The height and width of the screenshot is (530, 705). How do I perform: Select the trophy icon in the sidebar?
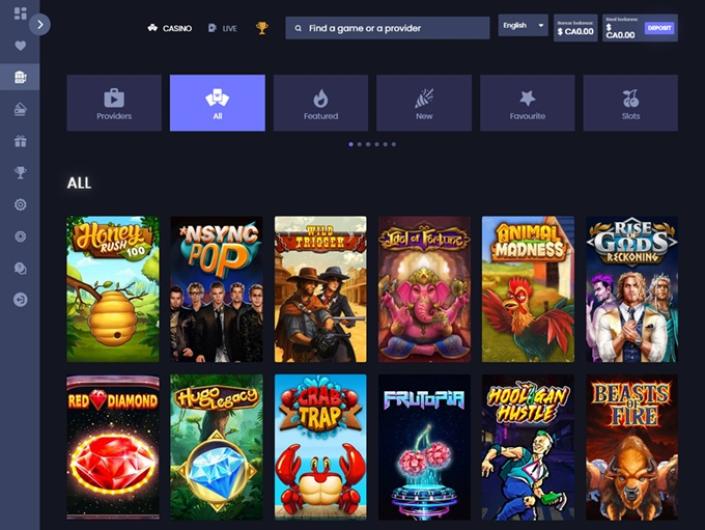[20, 173]
